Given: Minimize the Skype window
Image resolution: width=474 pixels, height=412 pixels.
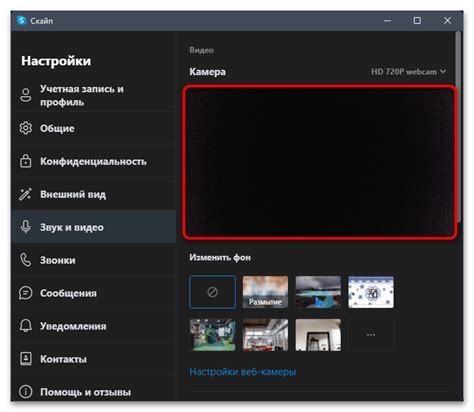Looking at the screenshot, I should coord(387,21).
